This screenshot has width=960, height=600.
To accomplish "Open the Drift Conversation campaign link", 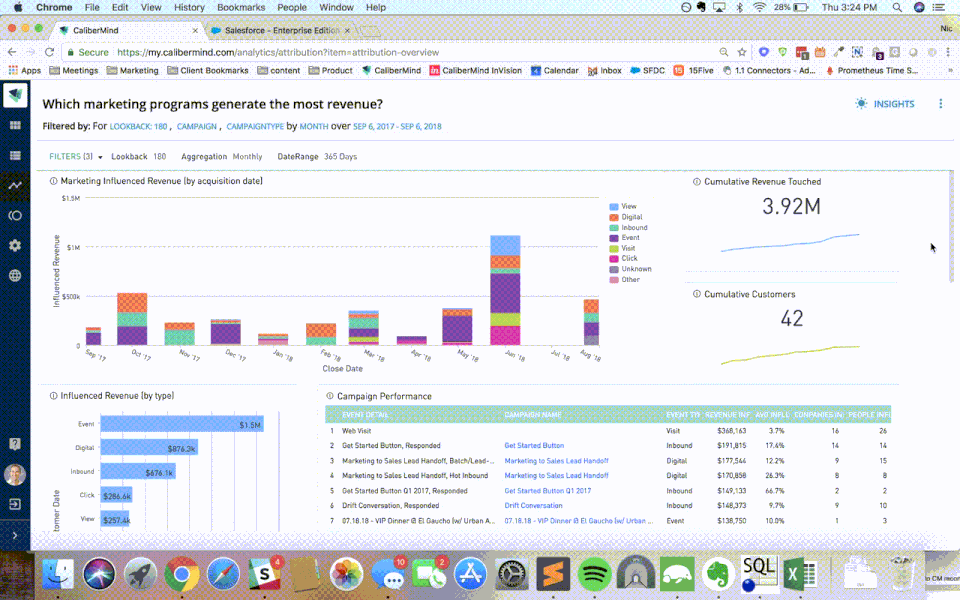I will pos(533,506).
